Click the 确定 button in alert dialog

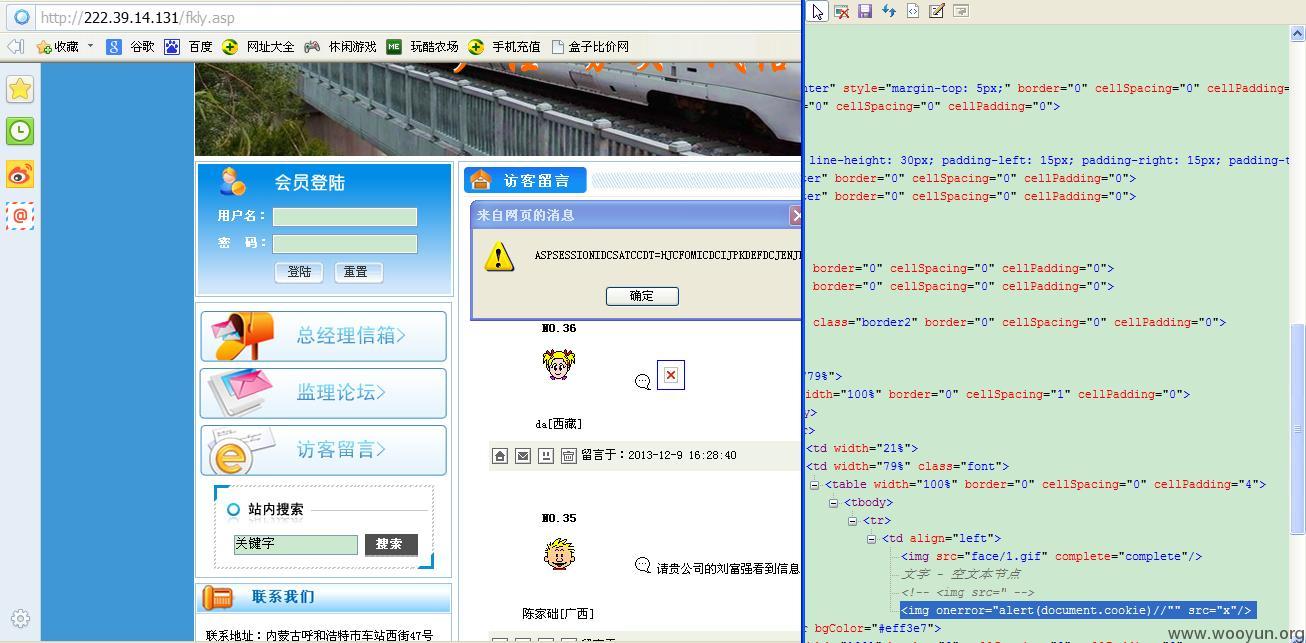tap(642, 296)
